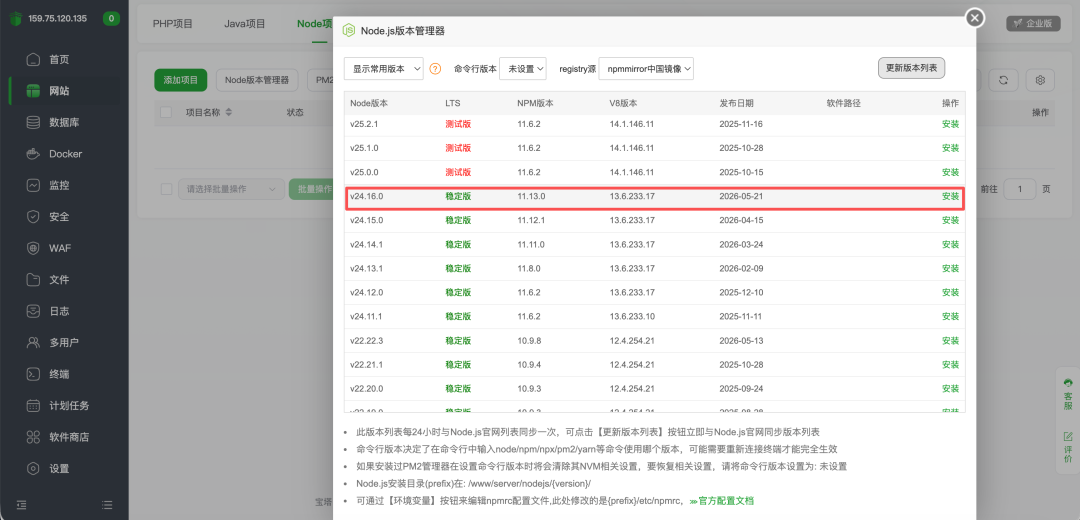
Task: Install Node v24.13.1 via 安装 link
Action: (951, 269)
